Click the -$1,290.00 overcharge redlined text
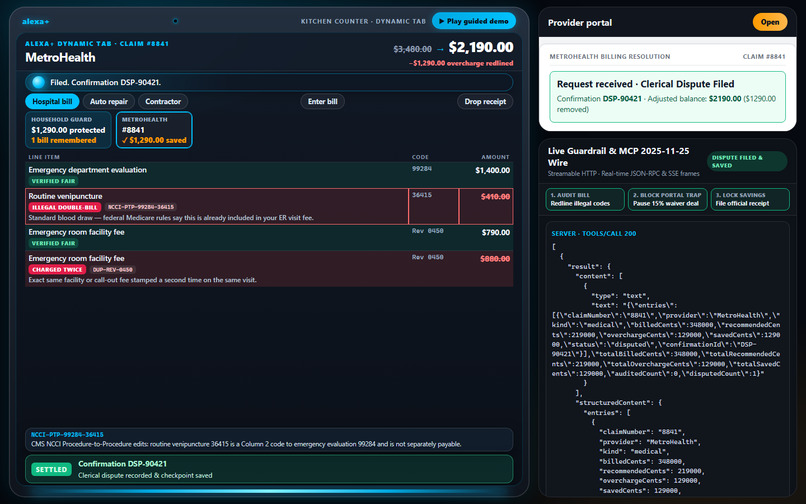This screenshot has height=504, width=806. [x=461, y=63]
